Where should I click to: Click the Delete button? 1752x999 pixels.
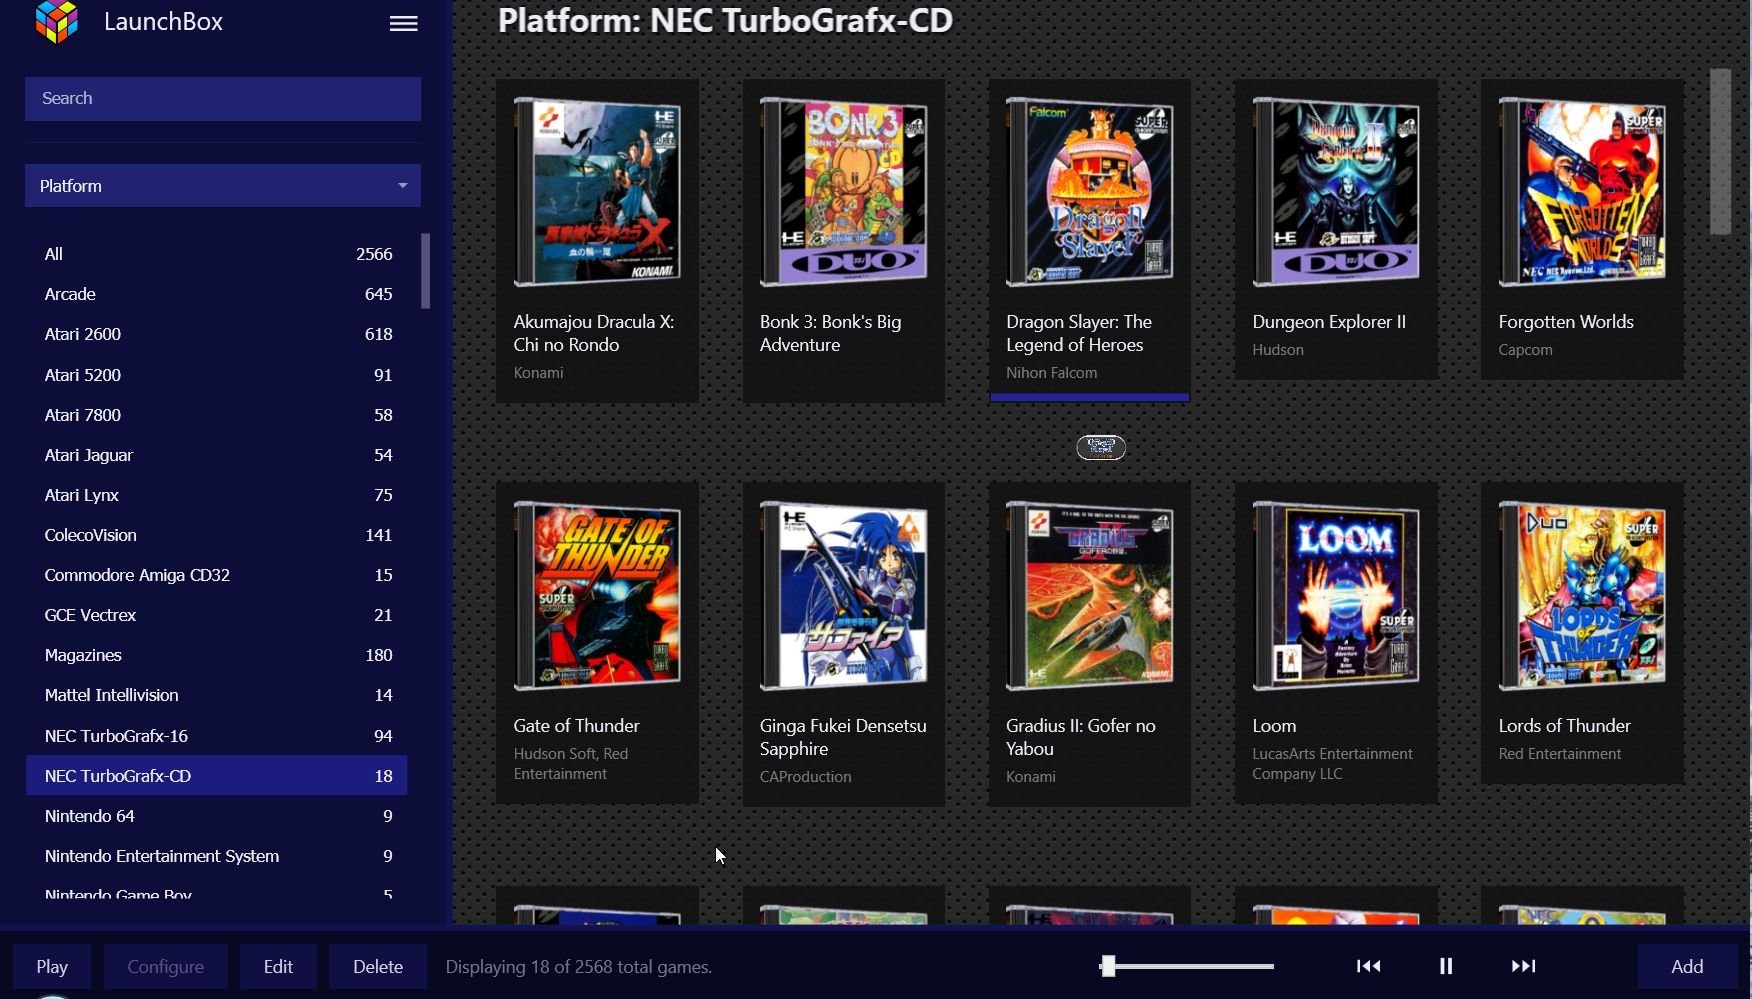(x=378, y=967)
